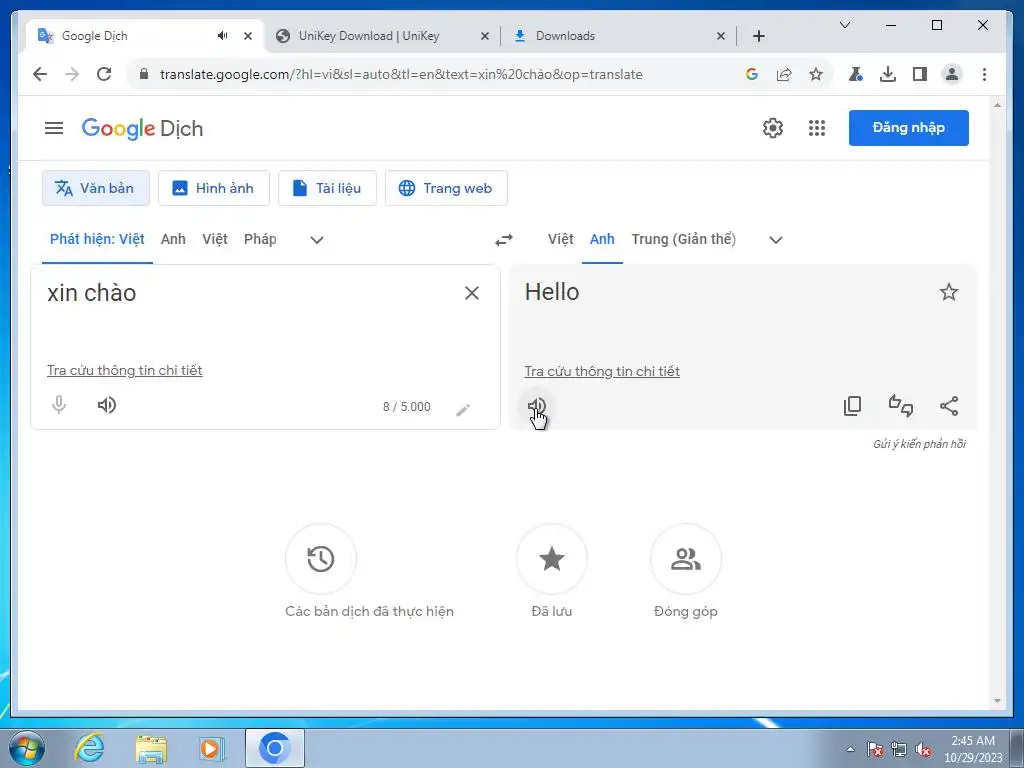1024x768 pixels.
Task: Go back to previous page
Action: pyautogui.click(x=40, y=74)
